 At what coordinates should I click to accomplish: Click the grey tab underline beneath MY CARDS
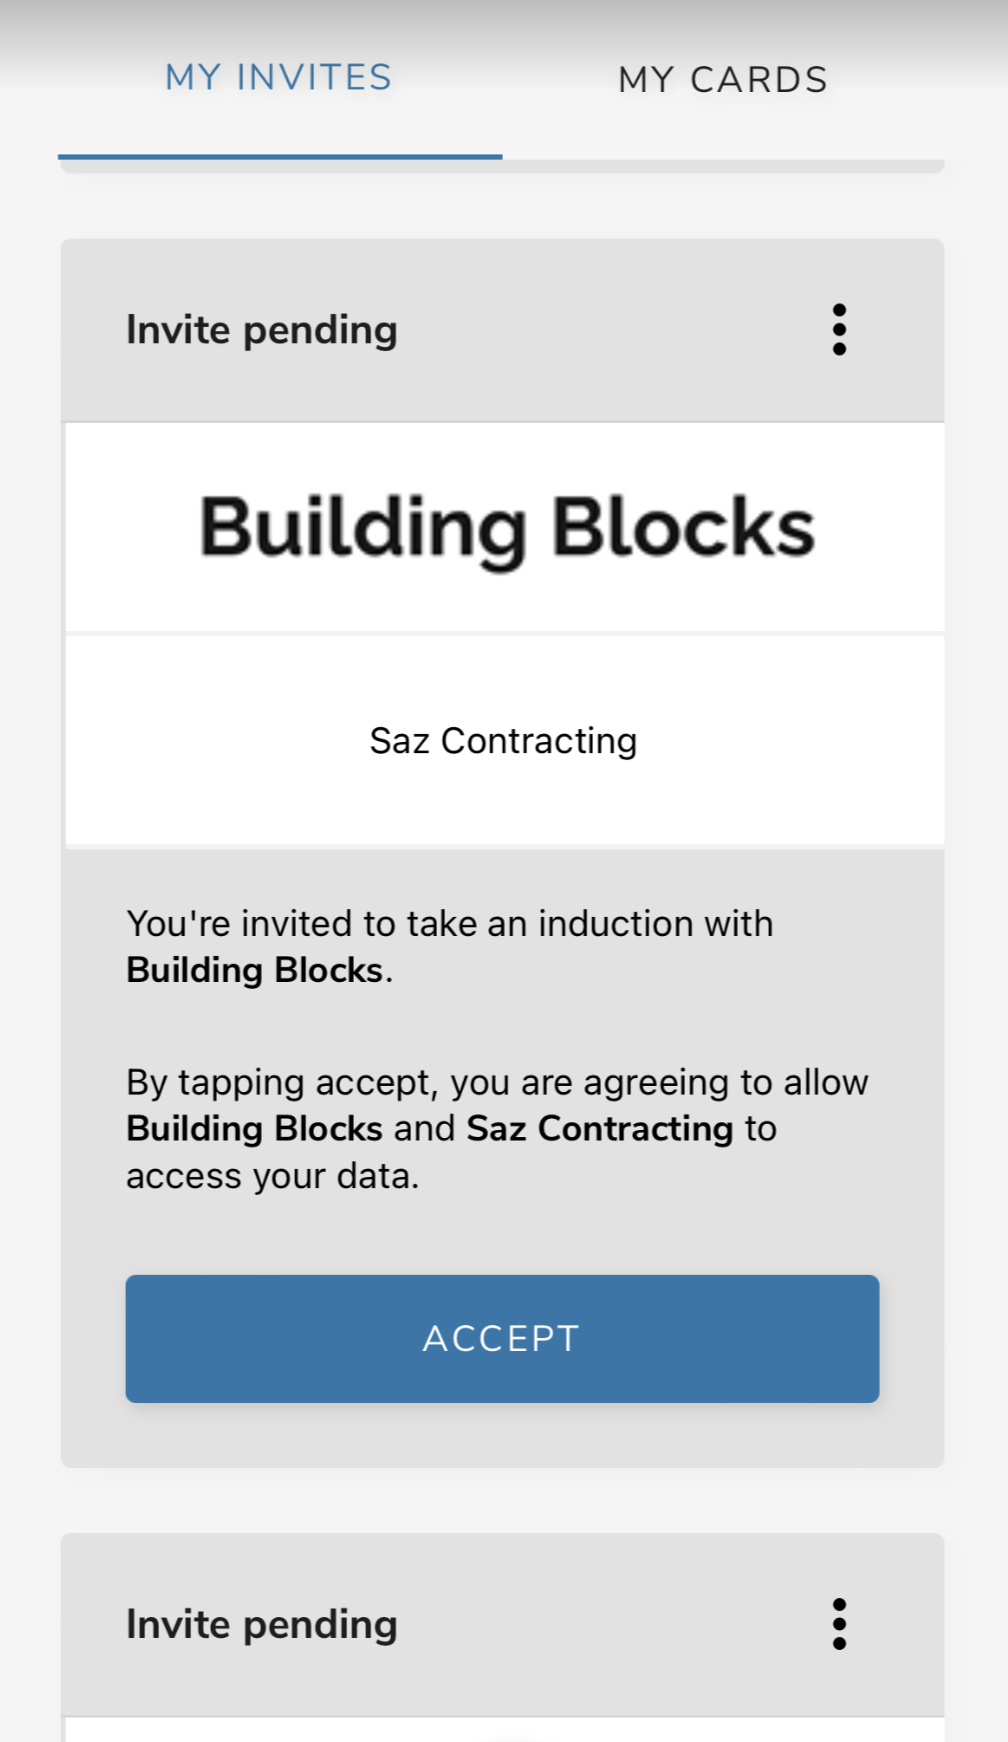pyautogui.click(x=723, y=164)
